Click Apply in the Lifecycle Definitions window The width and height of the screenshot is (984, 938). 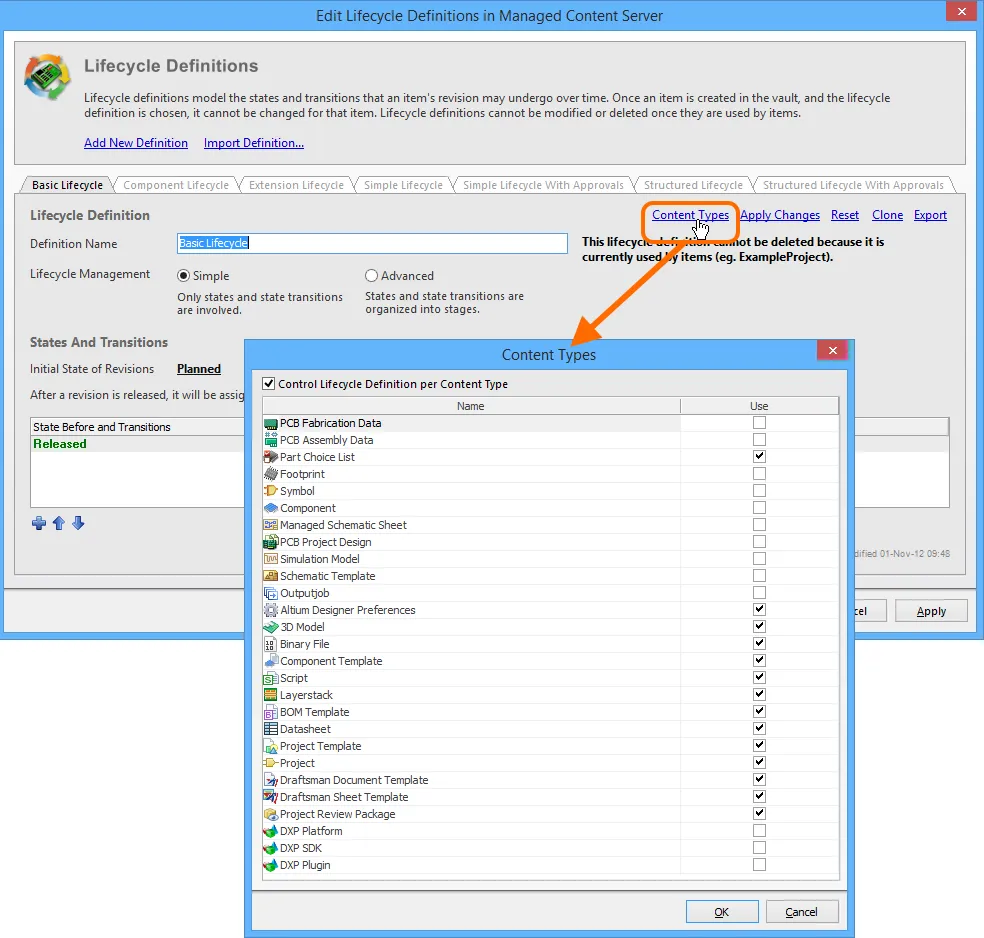pyautogui.click(x=931, y=610)
